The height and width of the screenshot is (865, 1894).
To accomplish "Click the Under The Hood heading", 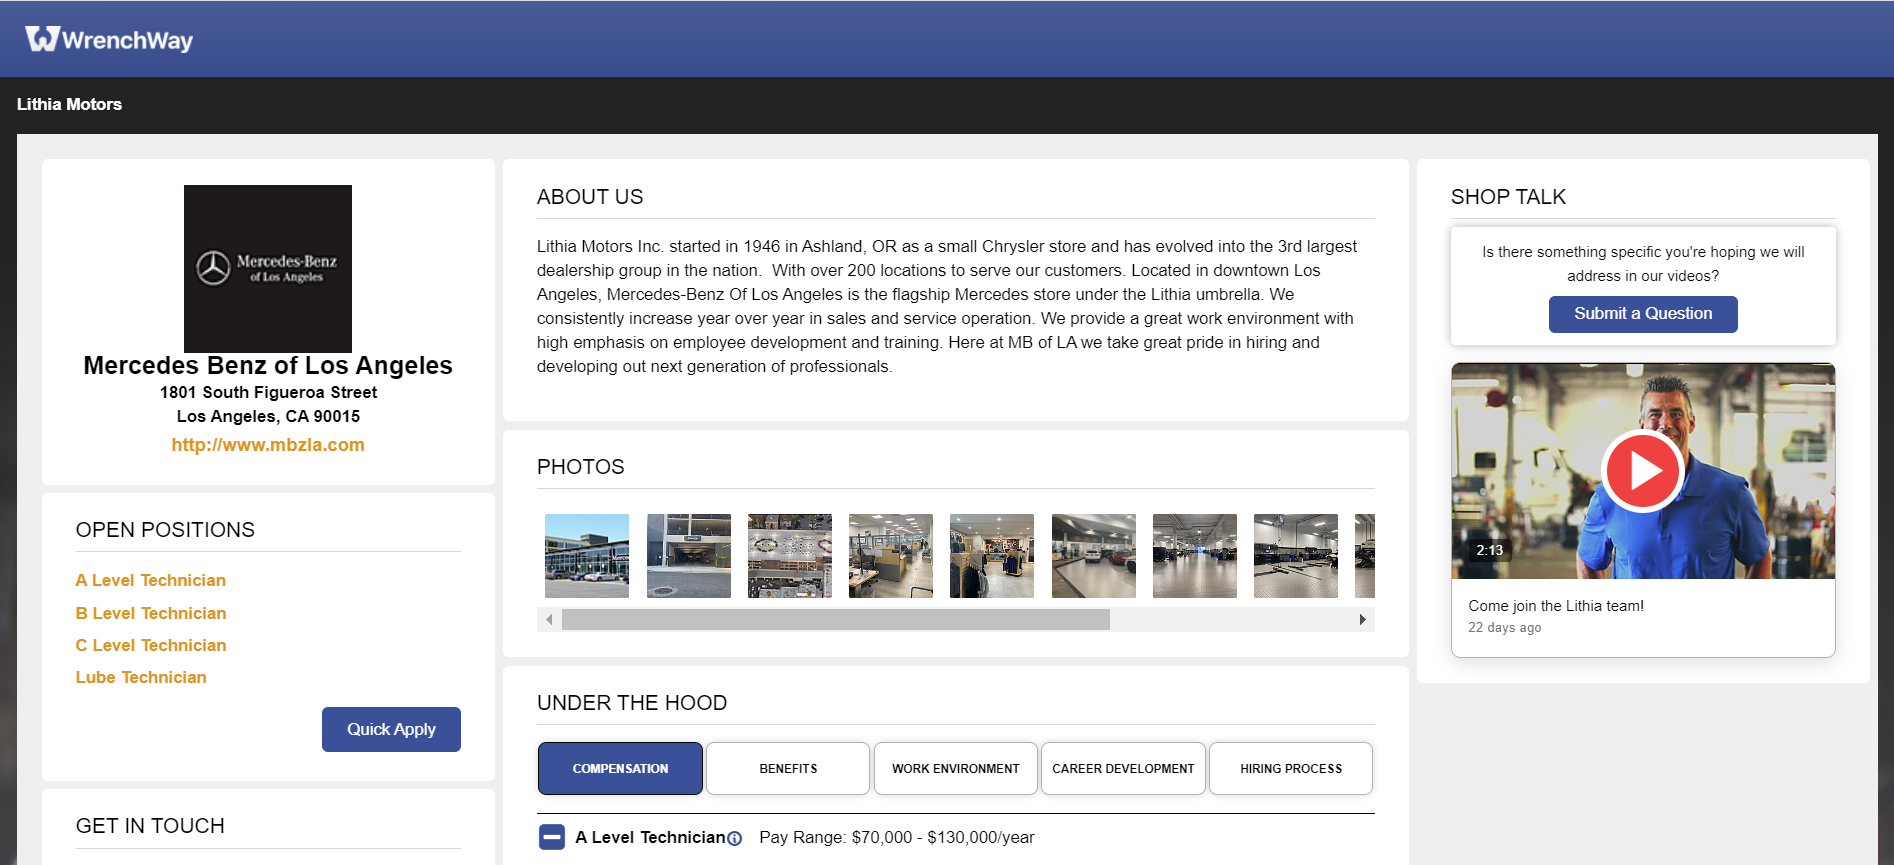I will tap(632, 703).
